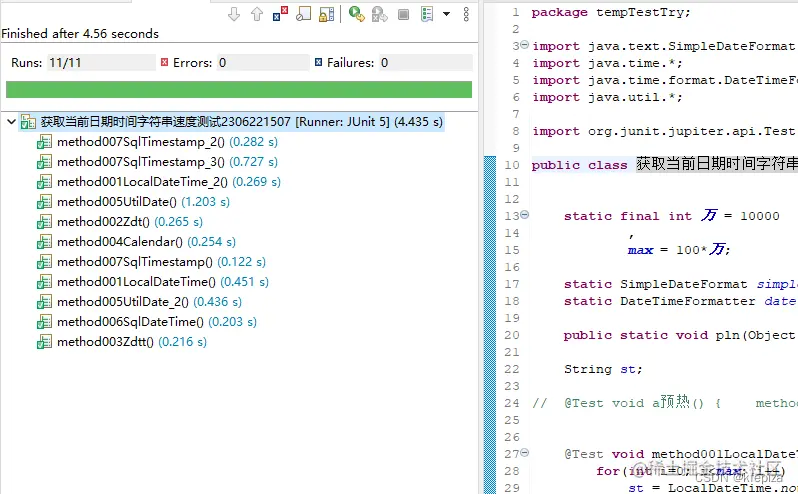This screenshot has height=494, width=798.
Task: Open Test Run History icon
Action: pyautogui.click(x=427, y=14)
